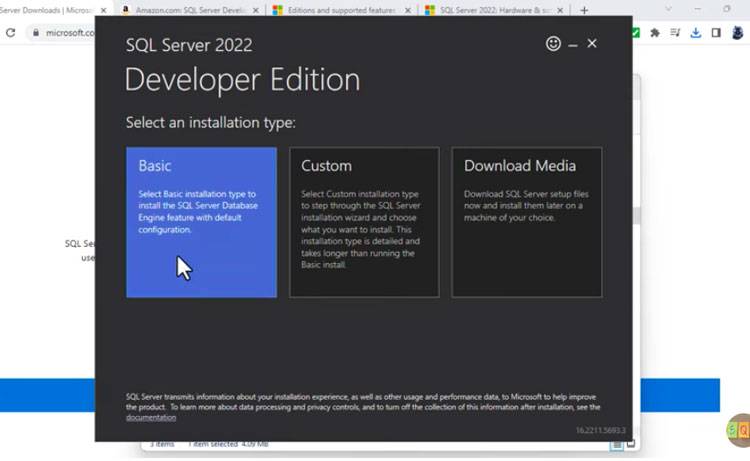This screenshot has width=750, height=461.
Task: Toggle the browser side panel icon
Action: click(716, 32)
